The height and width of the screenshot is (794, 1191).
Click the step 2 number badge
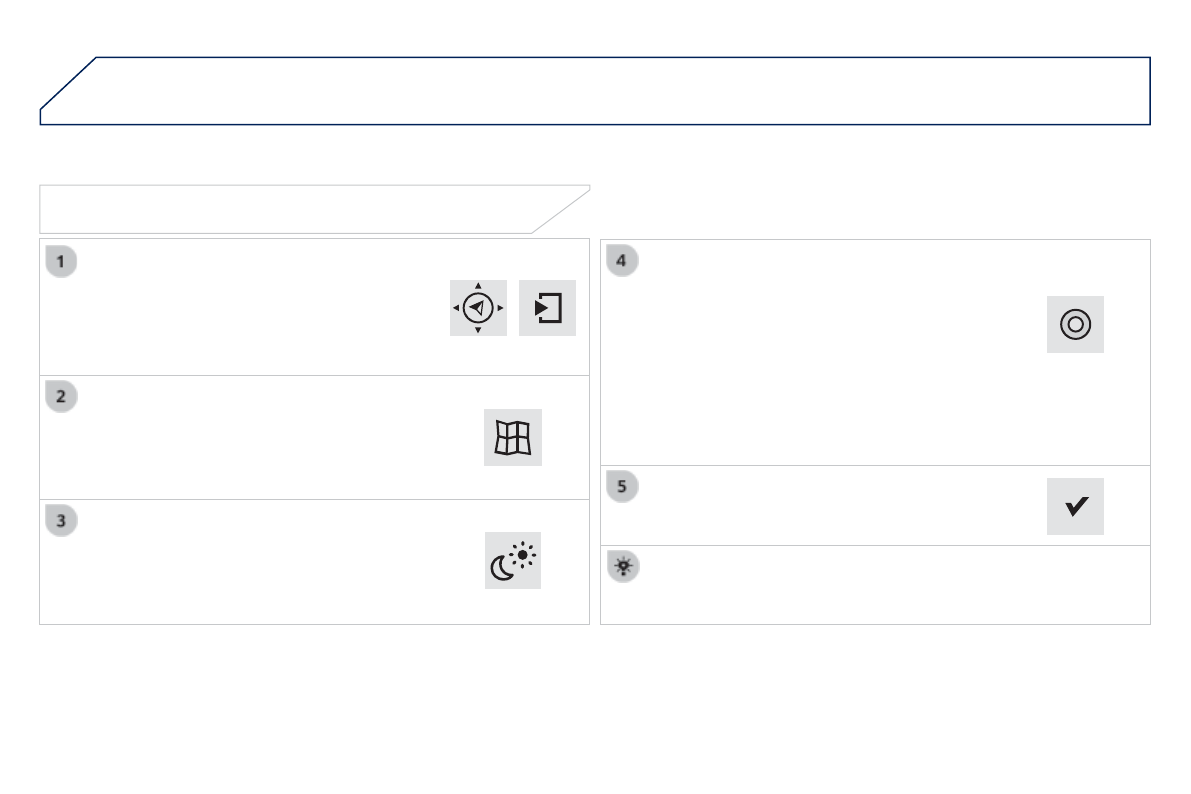click(x=61, y=396)
